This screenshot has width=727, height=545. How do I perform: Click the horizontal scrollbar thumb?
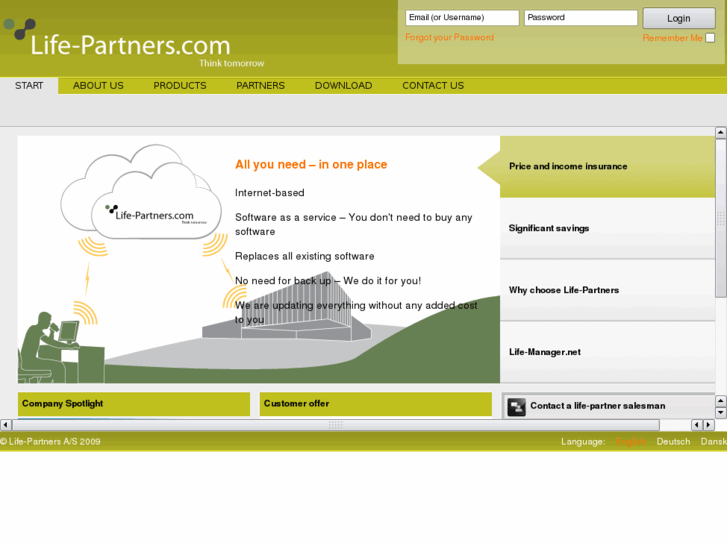point(336,425)
